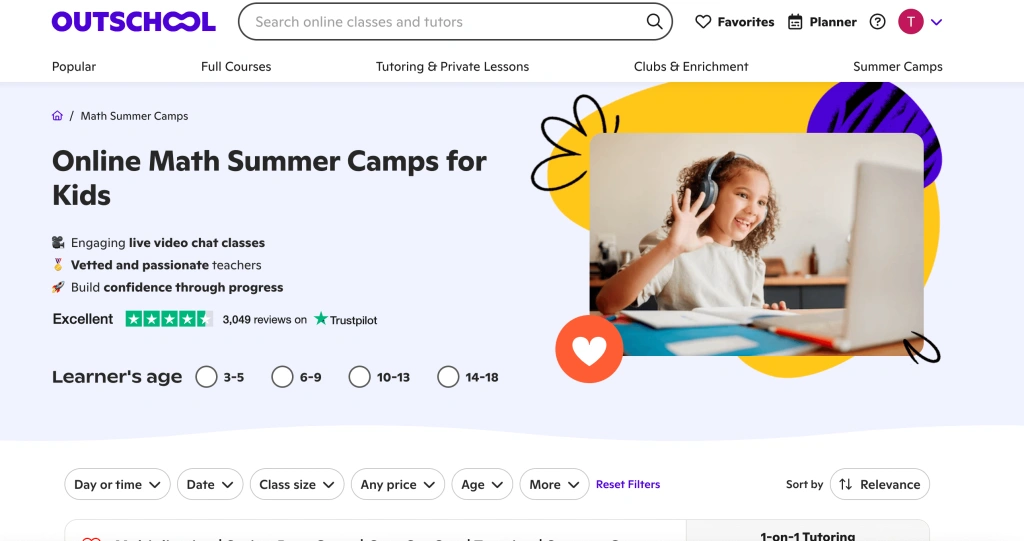Open the Class size dropdown

point(297,485)
